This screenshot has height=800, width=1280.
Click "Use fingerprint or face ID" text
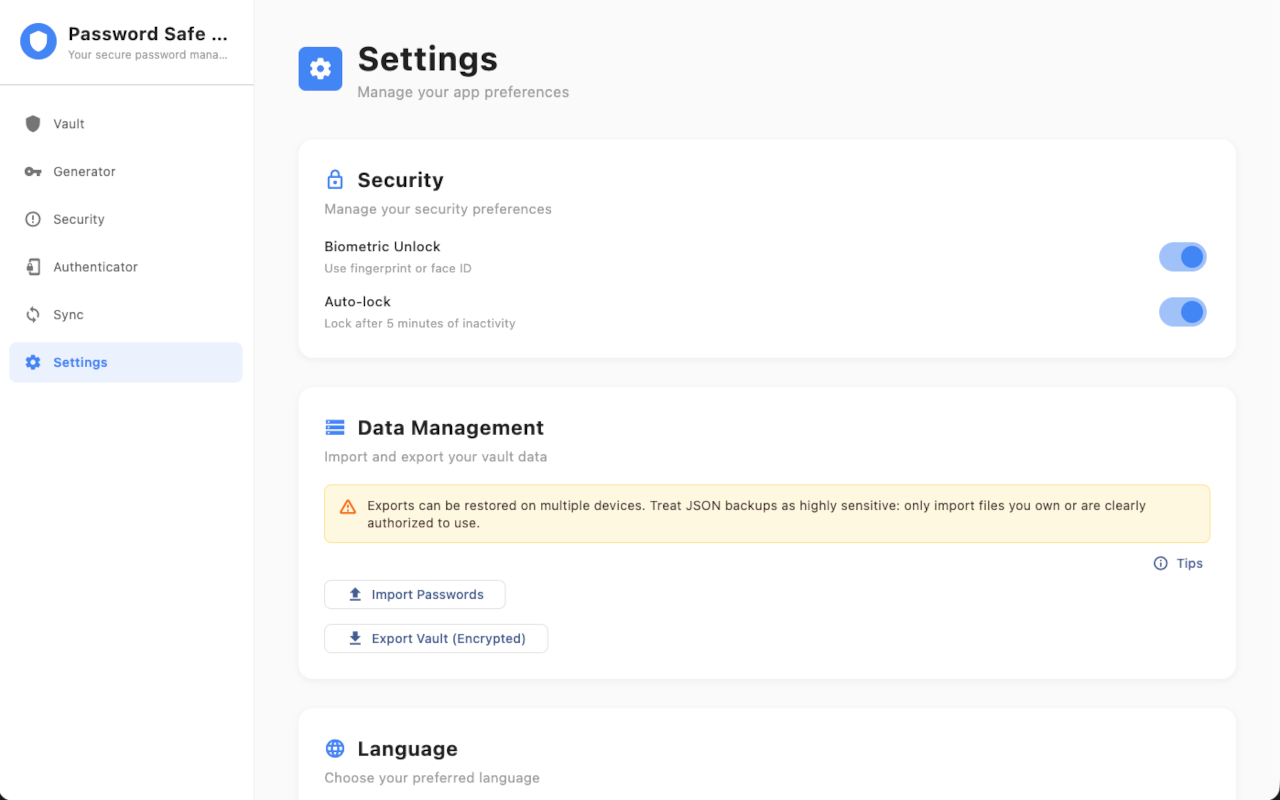tap(398, 269)
